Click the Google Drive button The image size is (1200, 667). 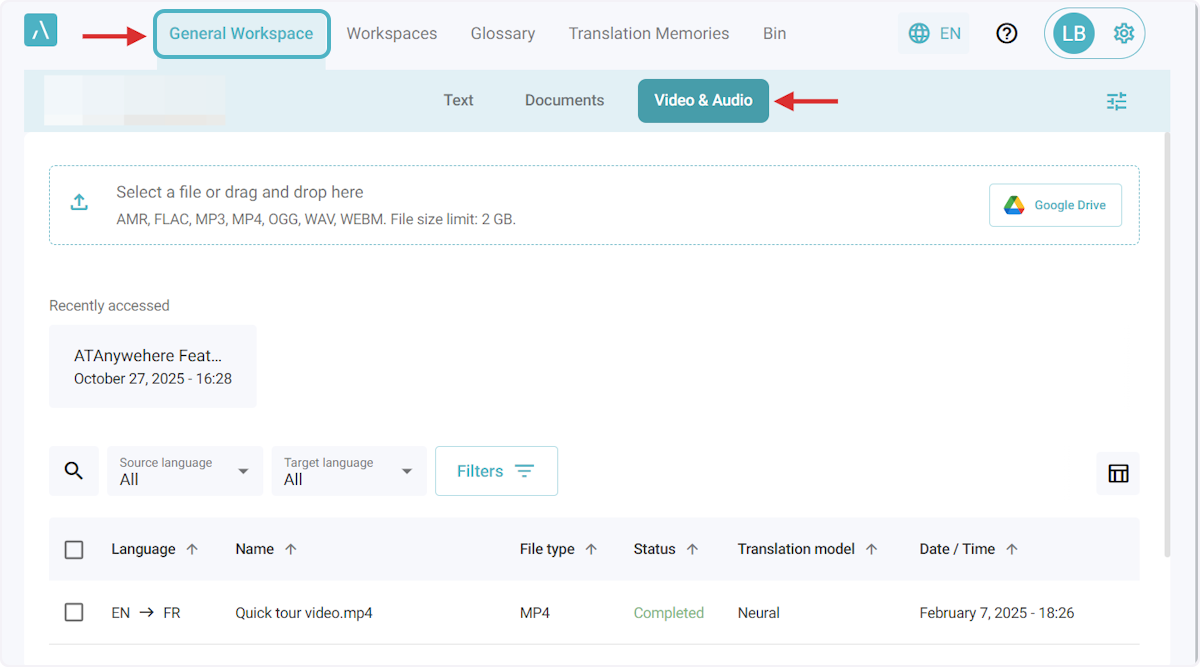(x=1055, y=205)
